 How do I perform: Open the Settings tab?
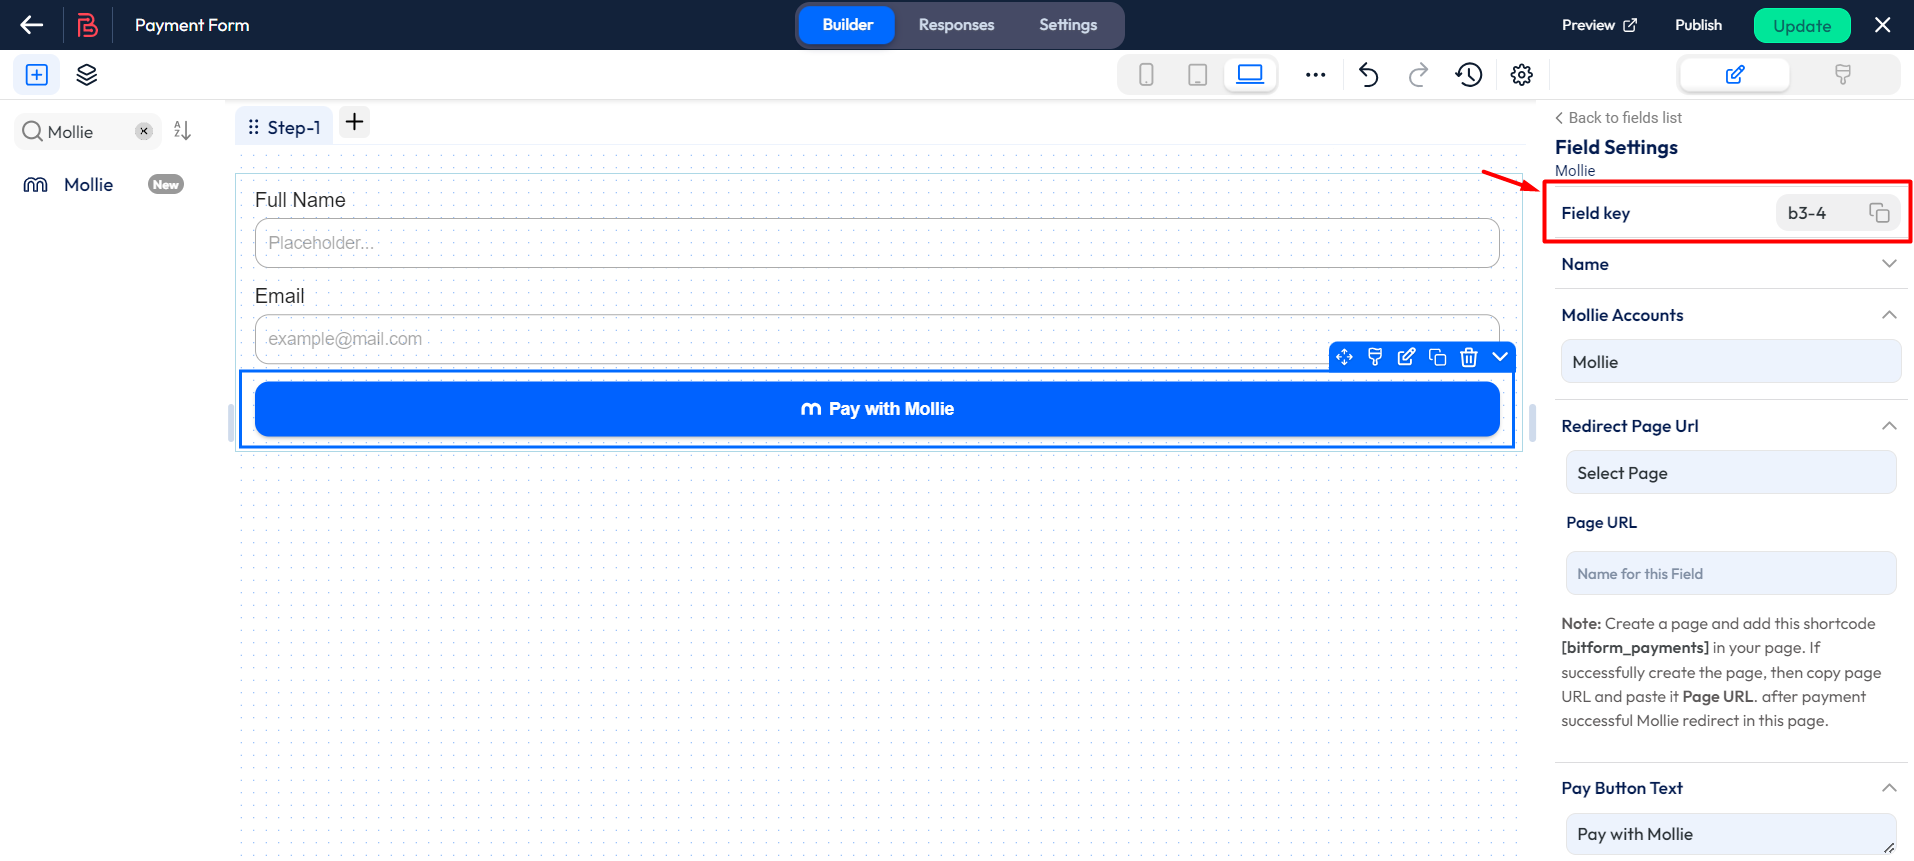coord(1067,25)
